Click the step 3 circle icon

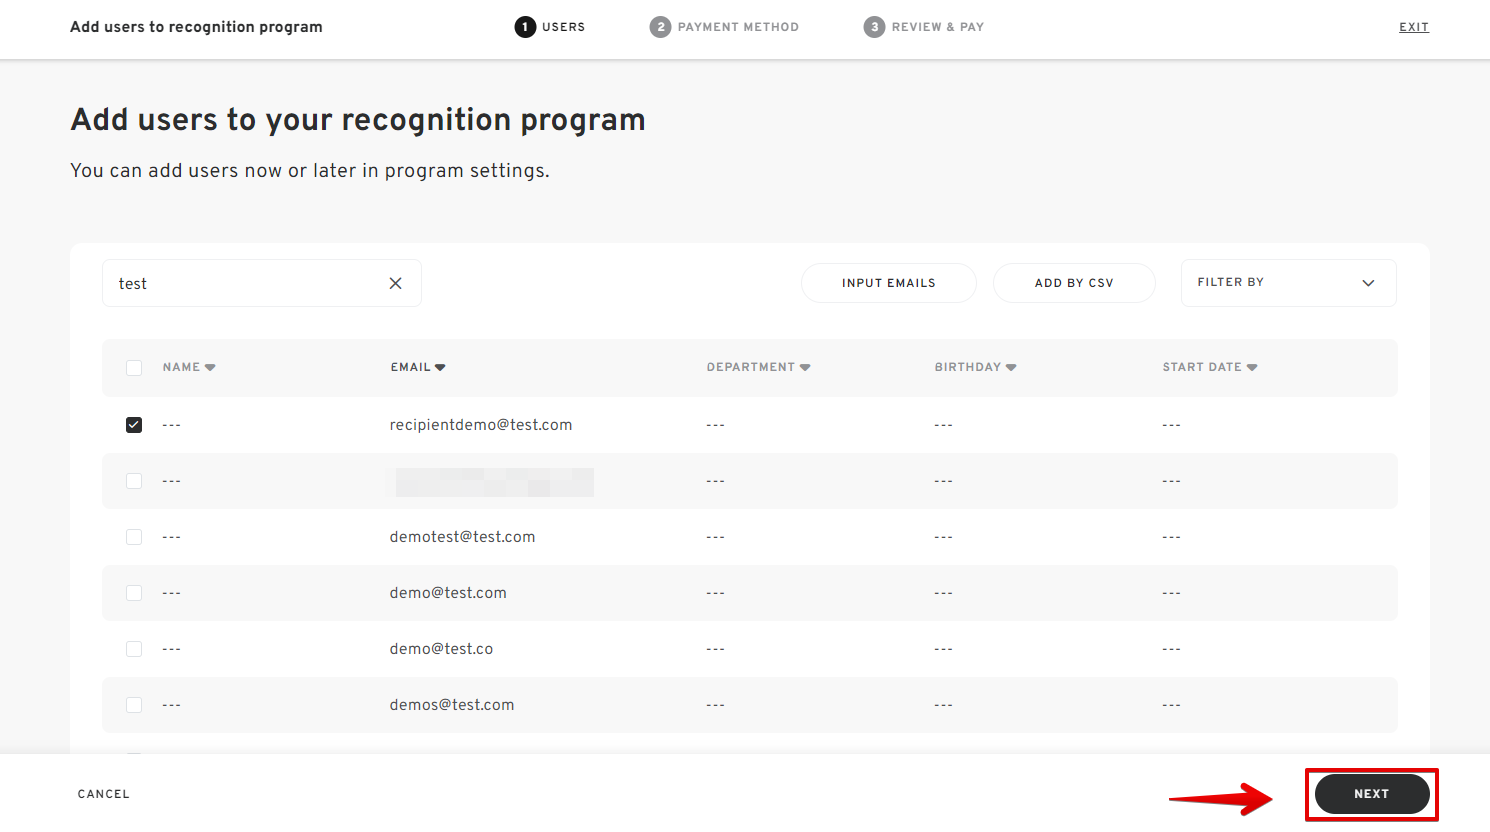click(874, 27)
